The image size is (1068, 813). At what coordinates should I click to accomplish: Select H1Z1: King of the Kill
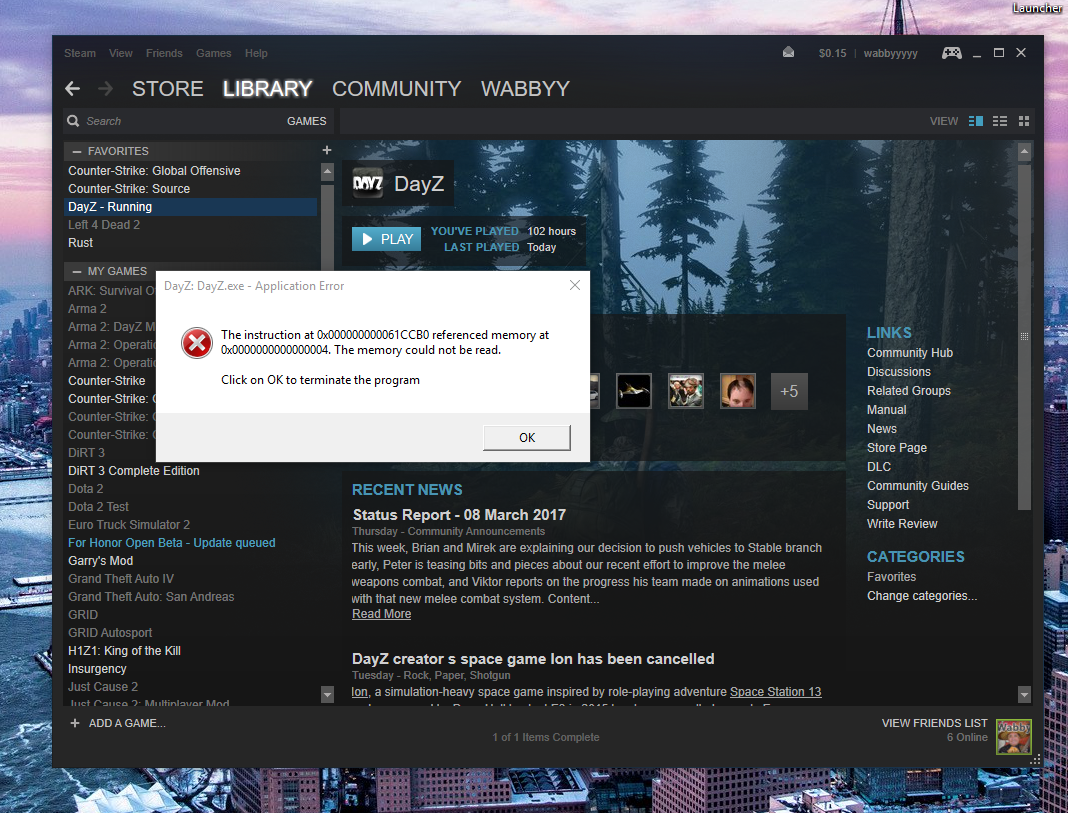click(124, 651)
